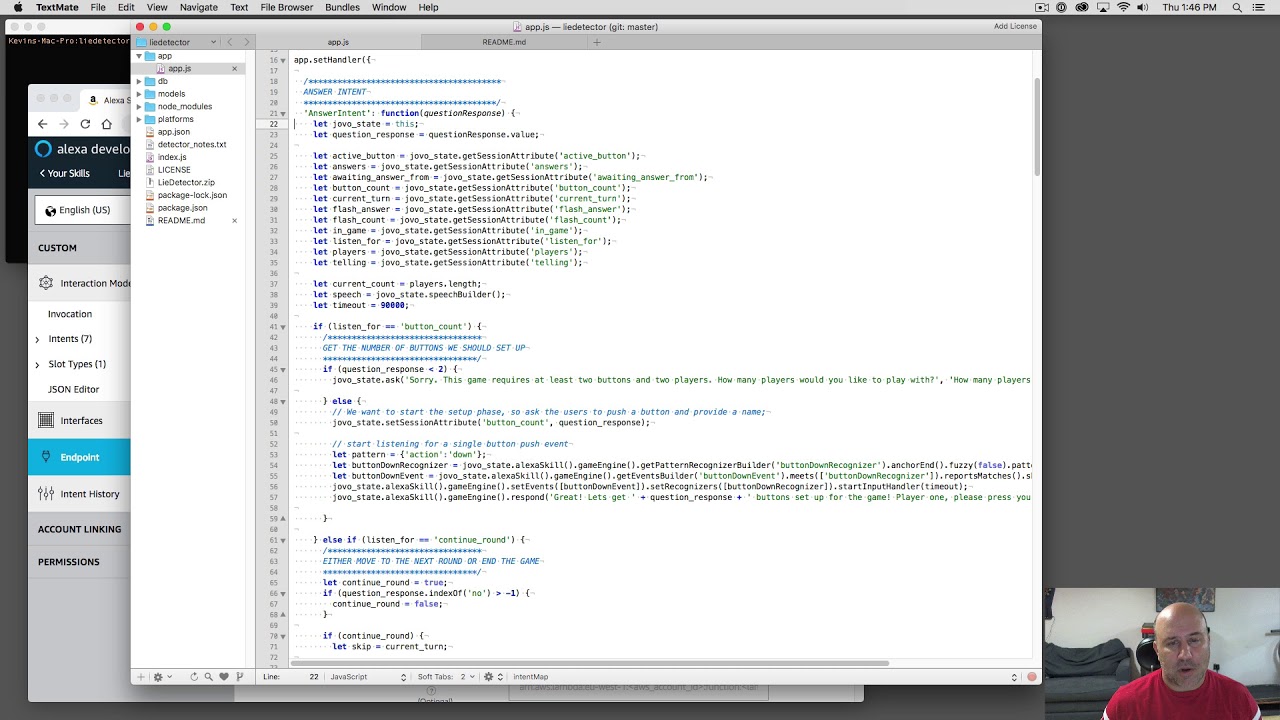The width and height of the screenshot is (1280, 720).
Task: Switch to the README.md tab
Action: pyautogui.click(x=504, y=42)
